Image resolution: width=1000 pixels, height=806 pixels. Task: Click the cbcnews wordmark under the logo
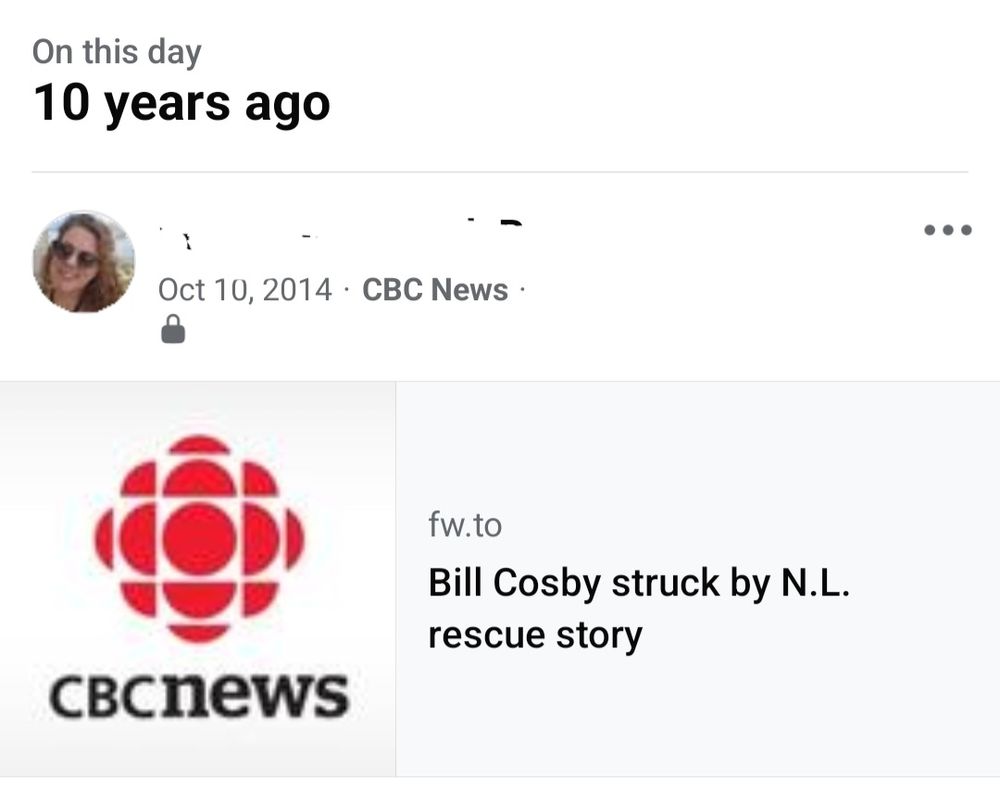pos(200,696)
